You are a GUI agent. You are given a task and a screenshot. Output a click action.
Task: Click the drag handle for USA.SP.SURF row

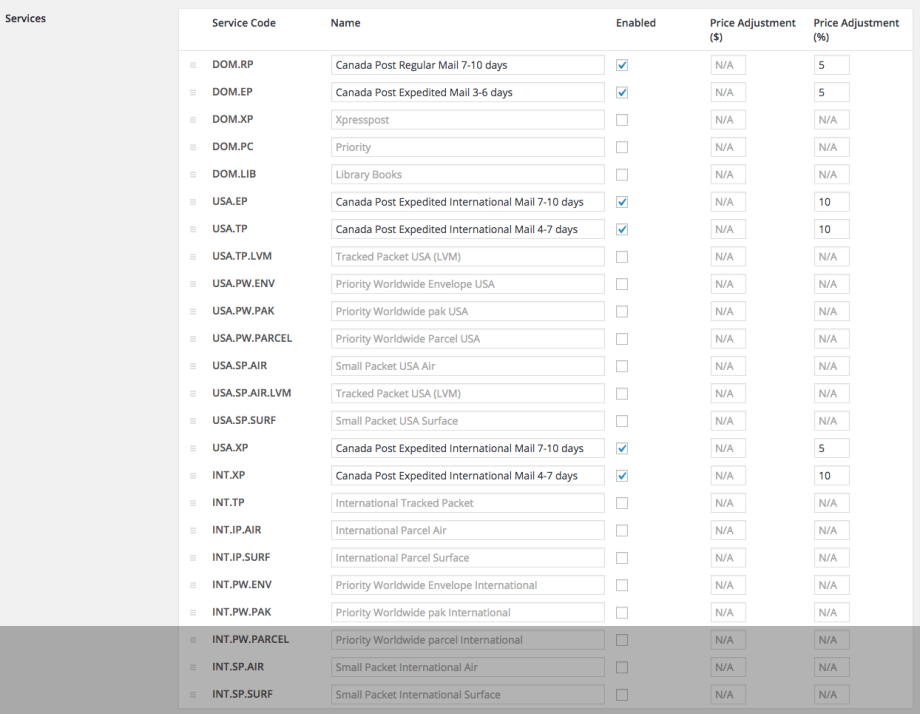click(193, 421)
